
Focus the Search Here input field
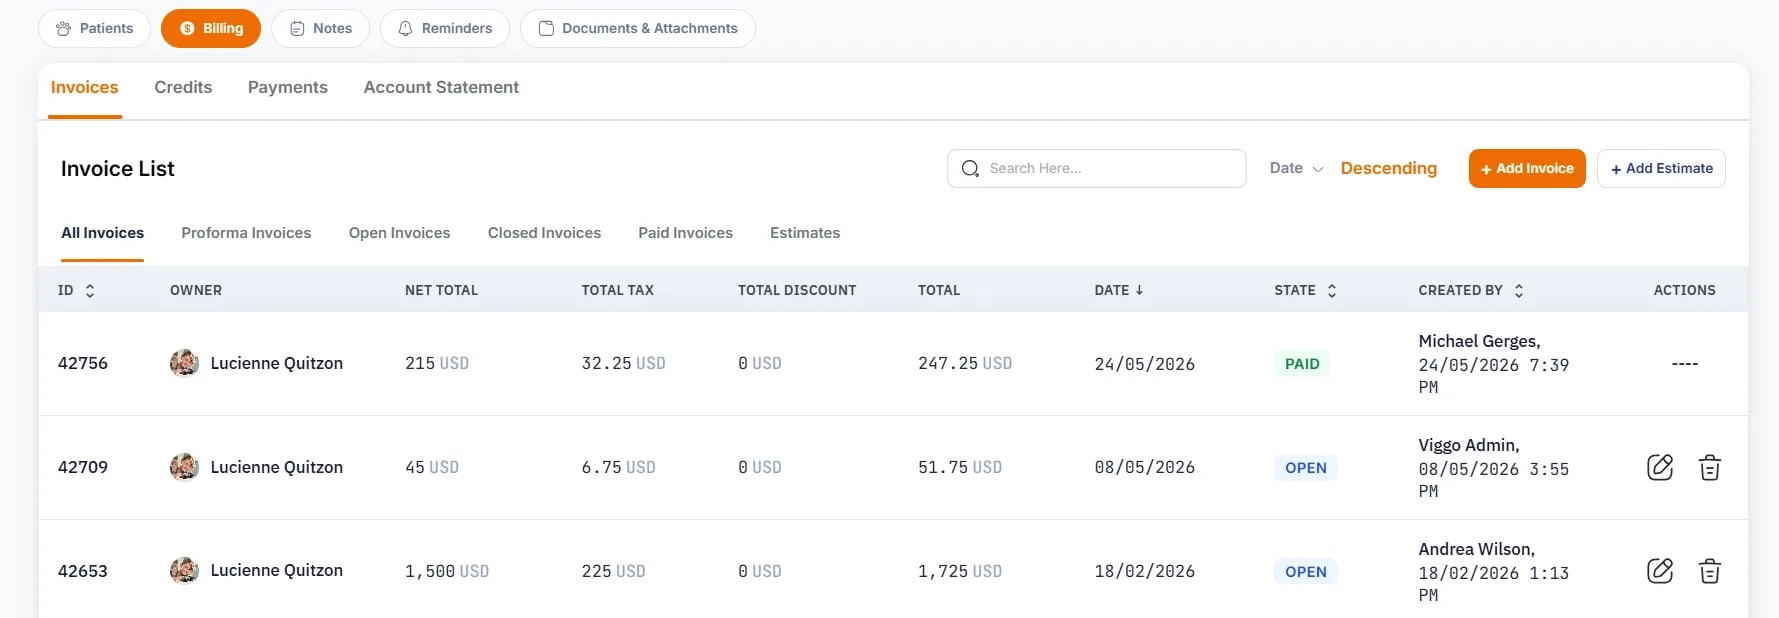(1096, 168)
